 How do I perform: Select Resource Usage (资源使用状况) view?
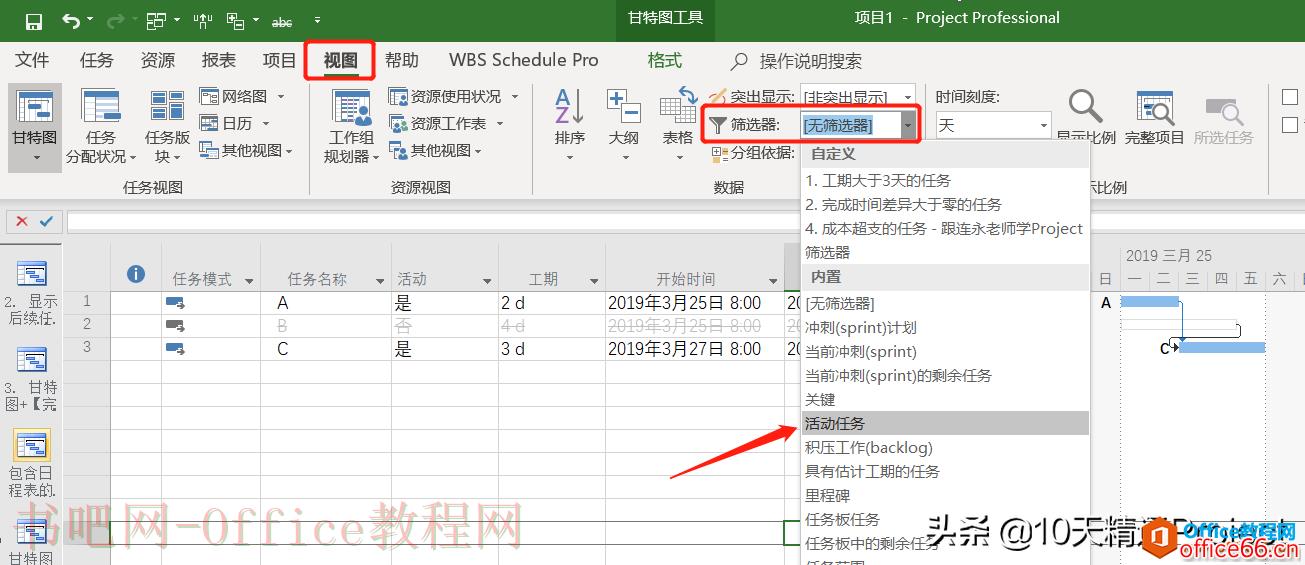click(x=454, y=96)
